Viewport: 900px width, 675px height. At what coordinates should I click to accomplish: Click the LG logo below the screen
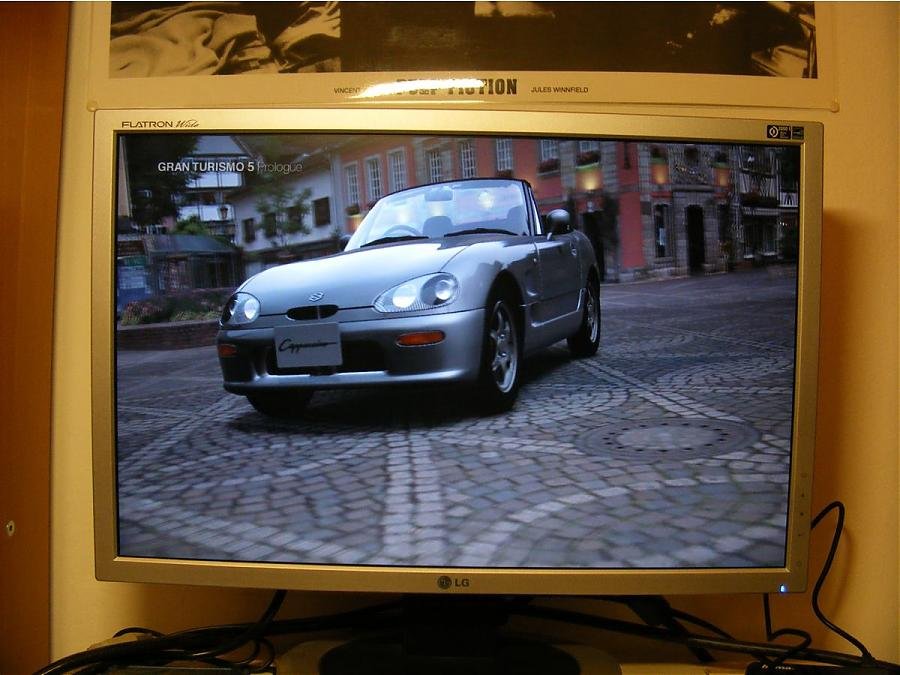coord(453,583)
